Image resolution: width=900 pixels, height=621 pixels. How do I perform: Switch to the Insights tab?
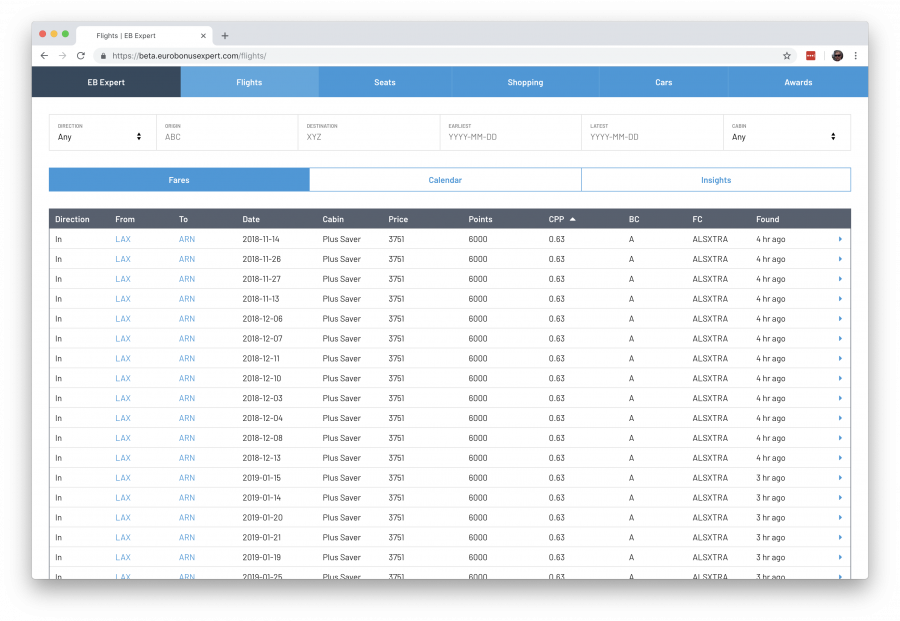(x=716, y=180)
